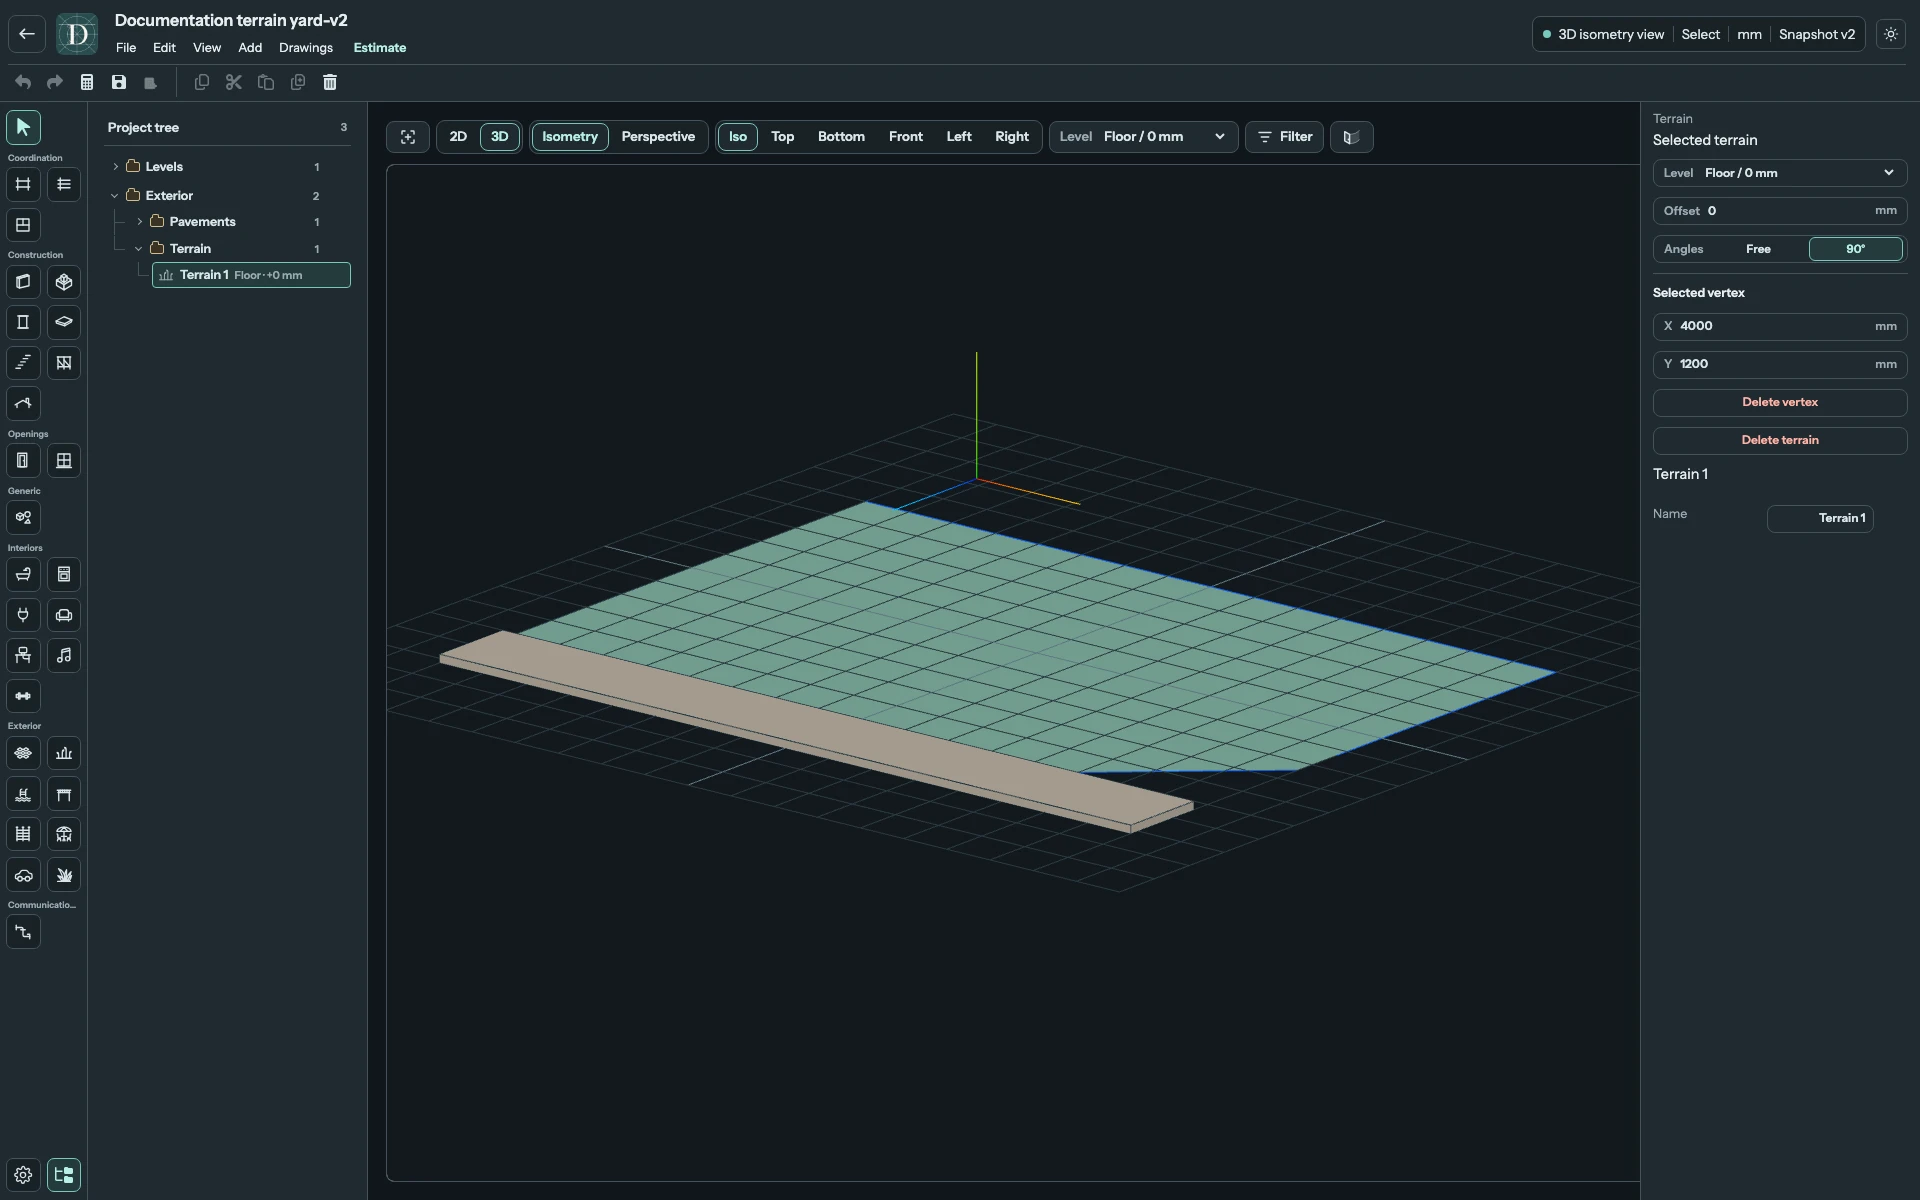
Task: Open the File menu
Action: point(126,48)
